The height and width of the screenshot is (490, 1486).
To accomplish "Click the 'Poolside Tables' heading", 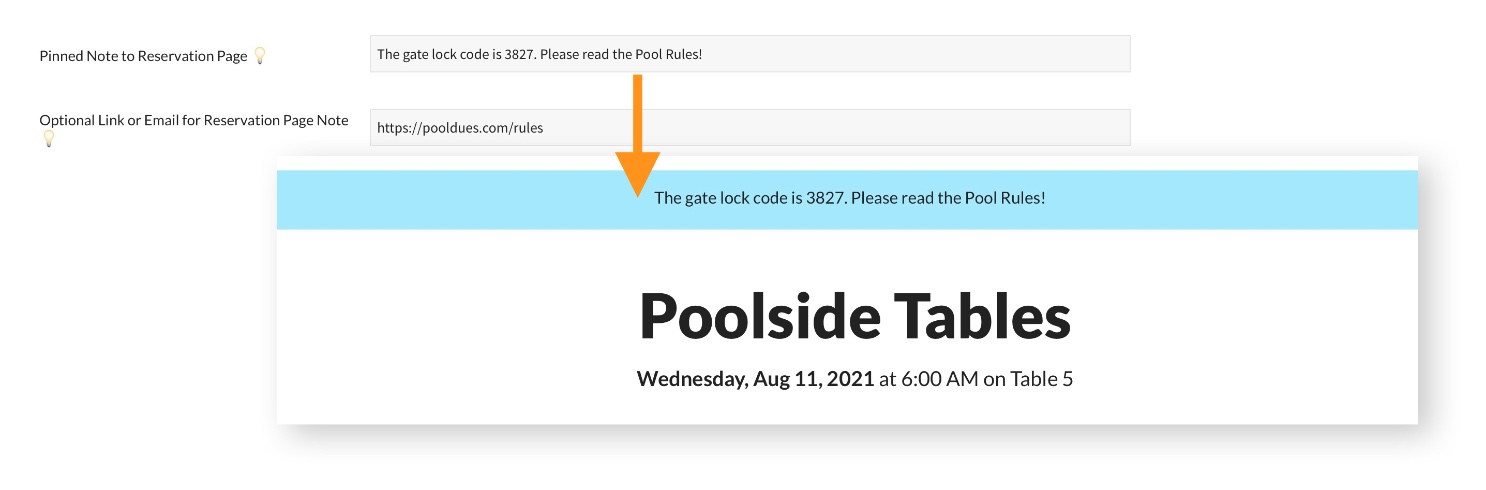I will tap(854, 315).
